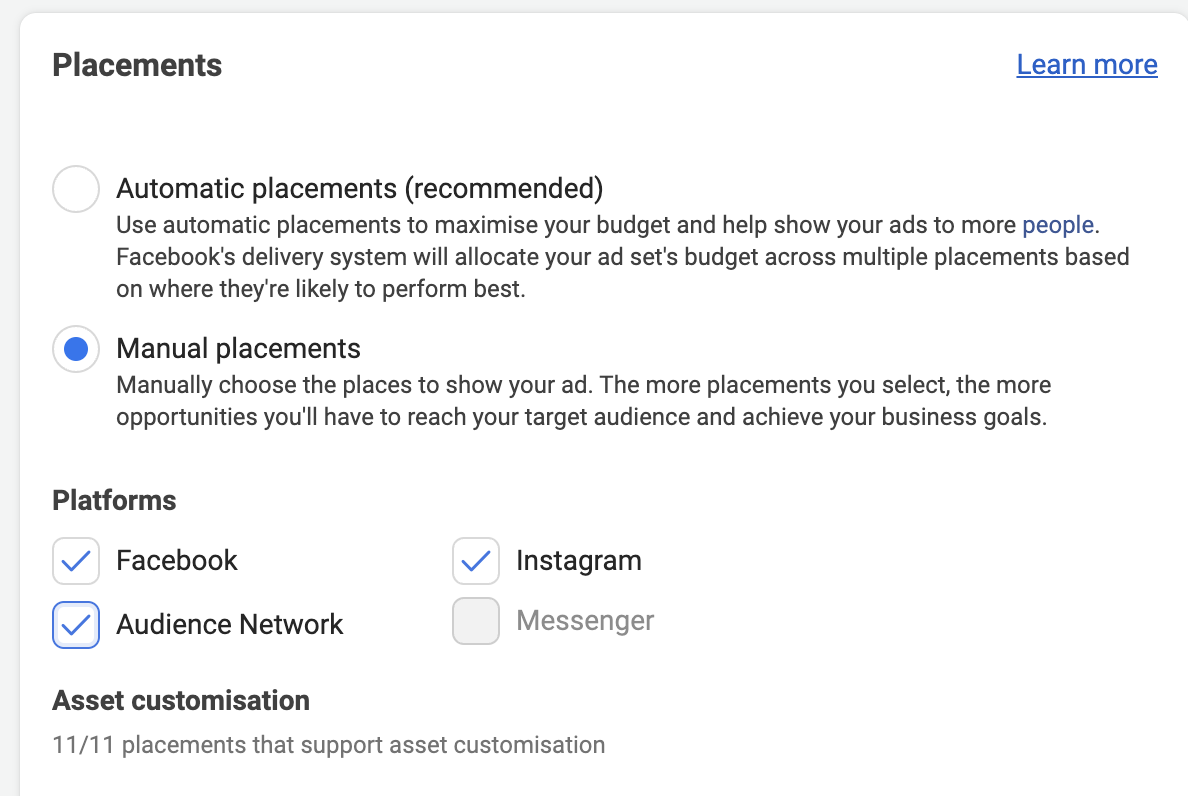
Task: Click the Instagram label text
Action: [578, 561]
